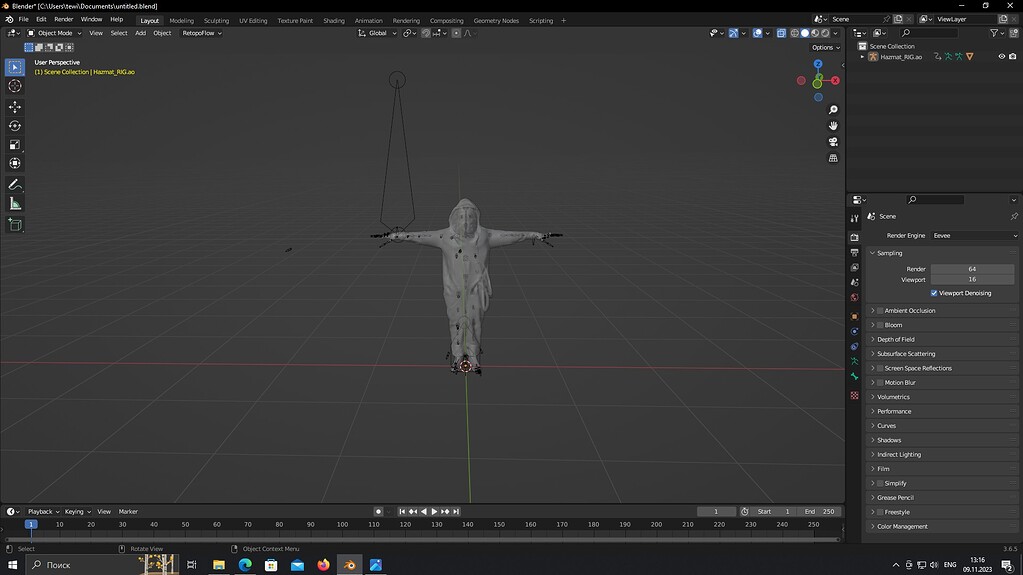Open the Render Engine Eevee dropdown
Viewport: 1023px width, 575px height.
pyautogui.click(x=974, y=236)
